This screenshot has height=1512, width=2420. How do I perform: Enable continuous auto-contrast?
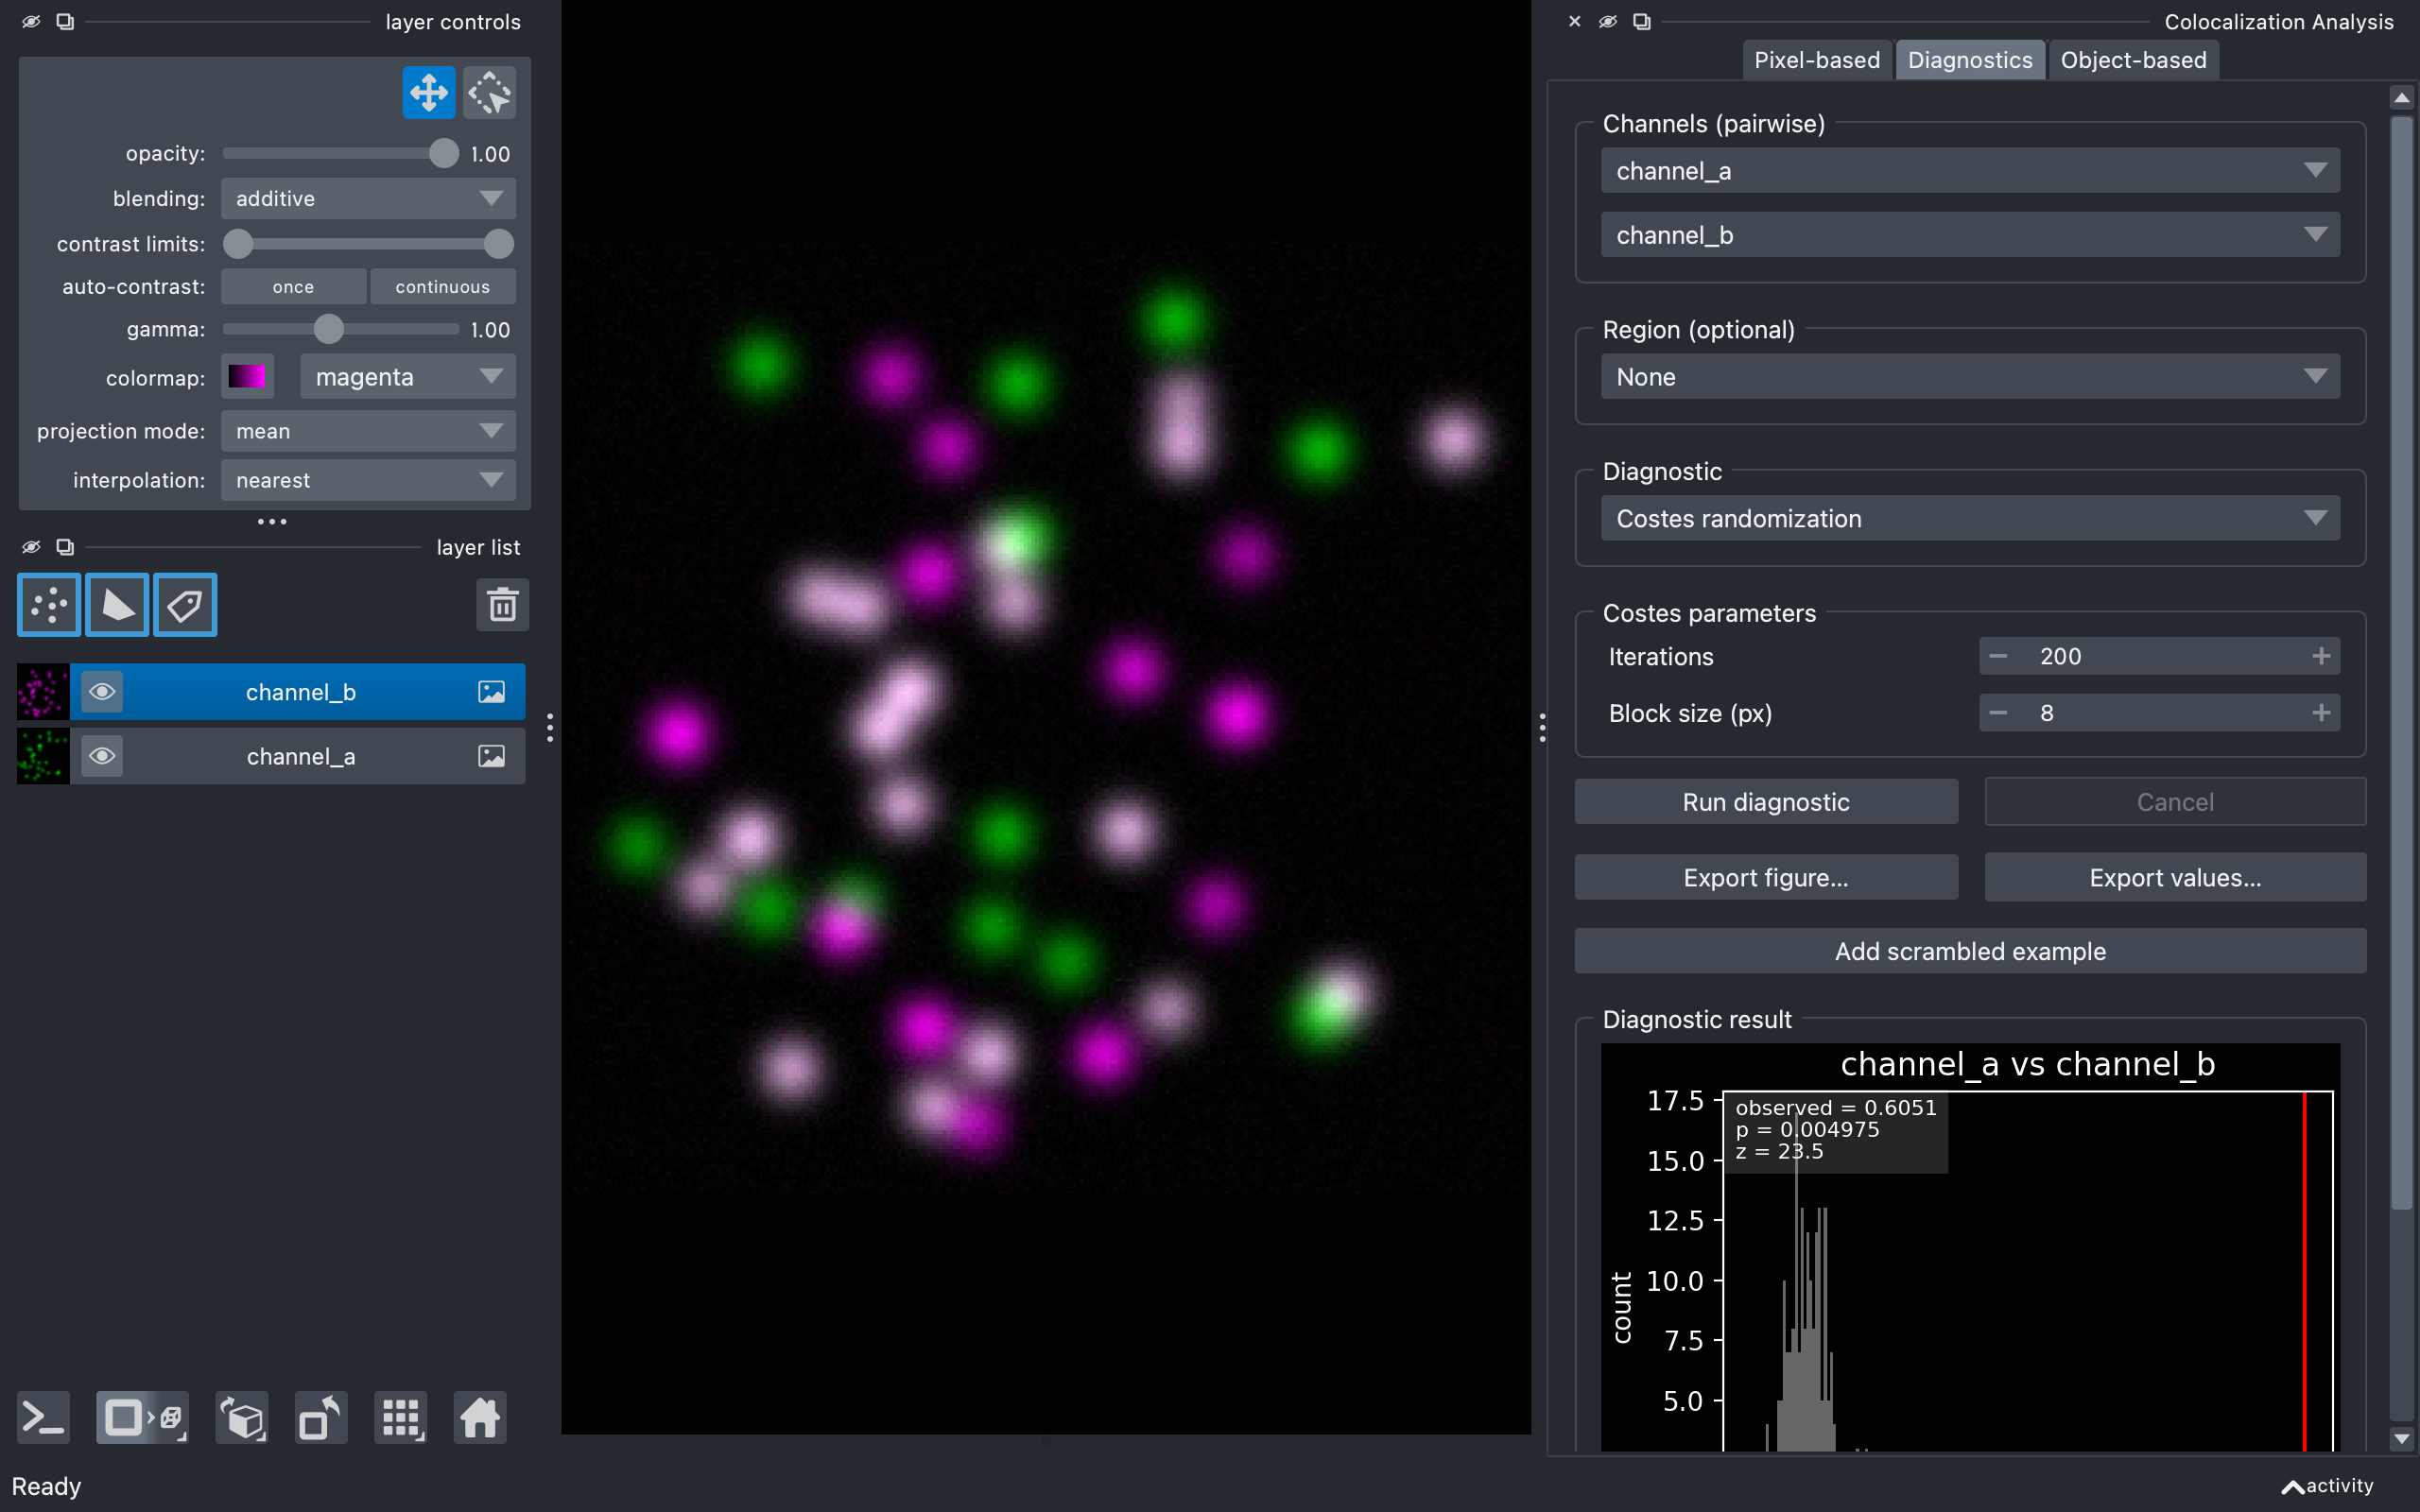[x=443, y=287]
